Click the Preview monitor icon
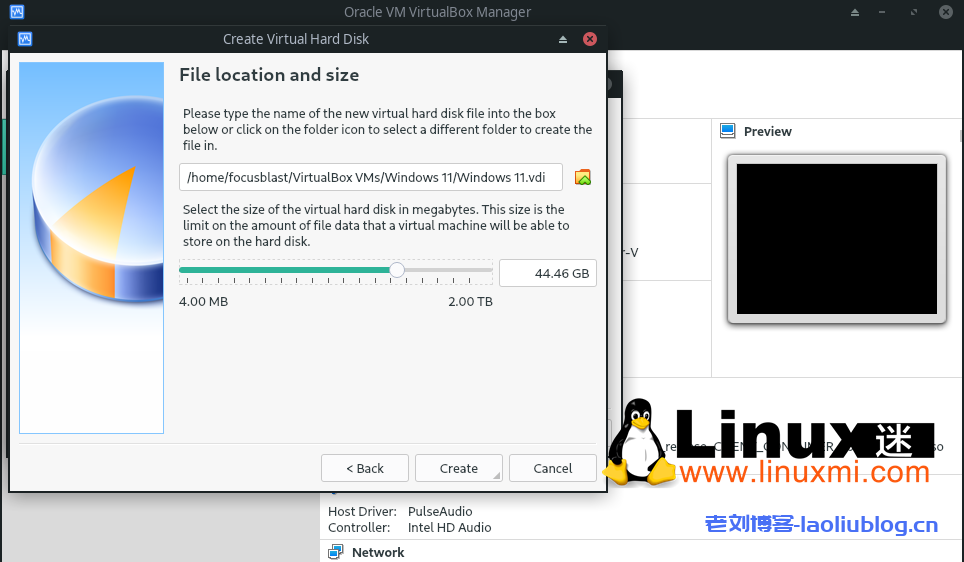This screenshot has height=562, width=964. tap(727, 131)
